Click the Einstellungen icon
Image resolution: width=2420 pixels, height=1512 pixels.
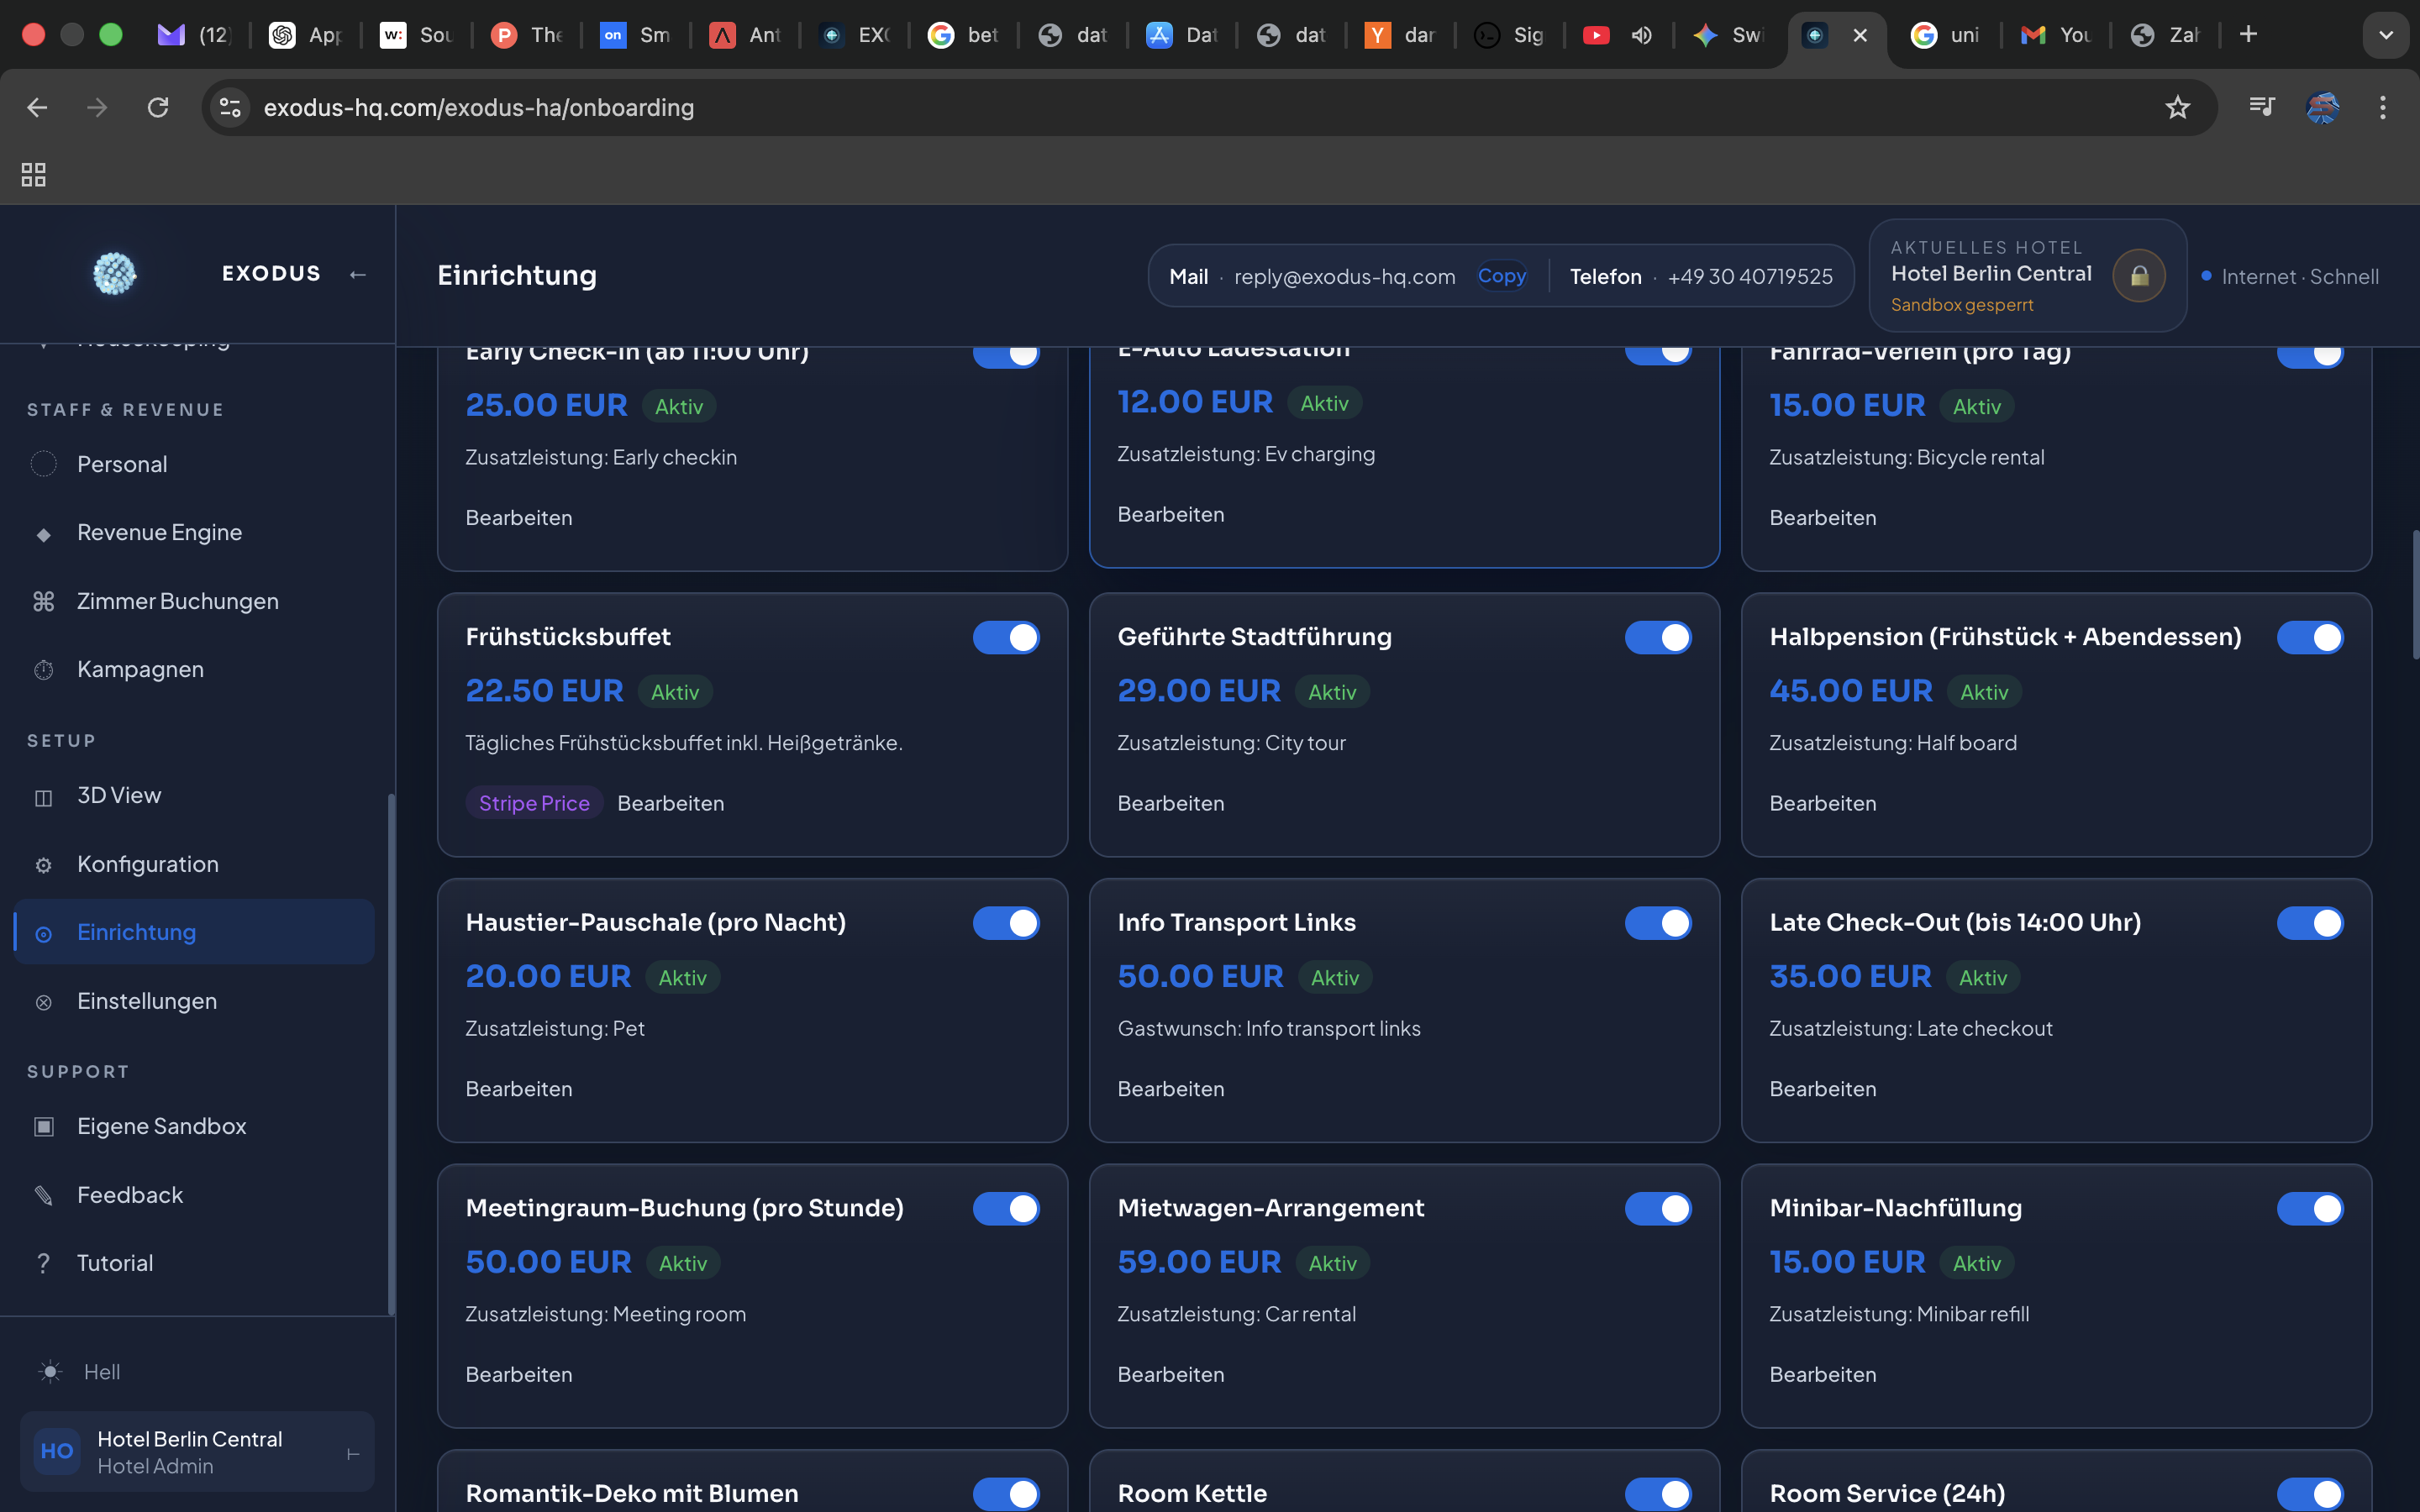point(43,1002)
